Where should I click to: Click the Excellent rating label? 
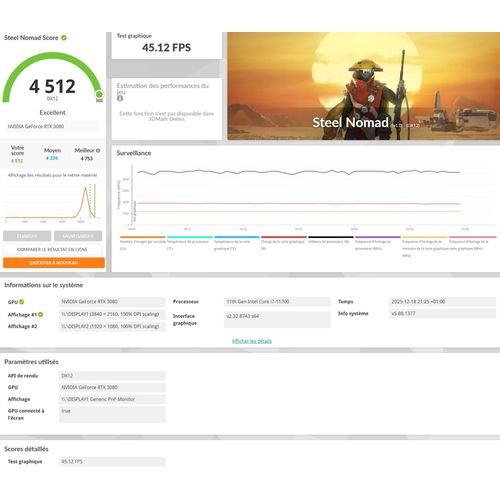pos(52,113)
